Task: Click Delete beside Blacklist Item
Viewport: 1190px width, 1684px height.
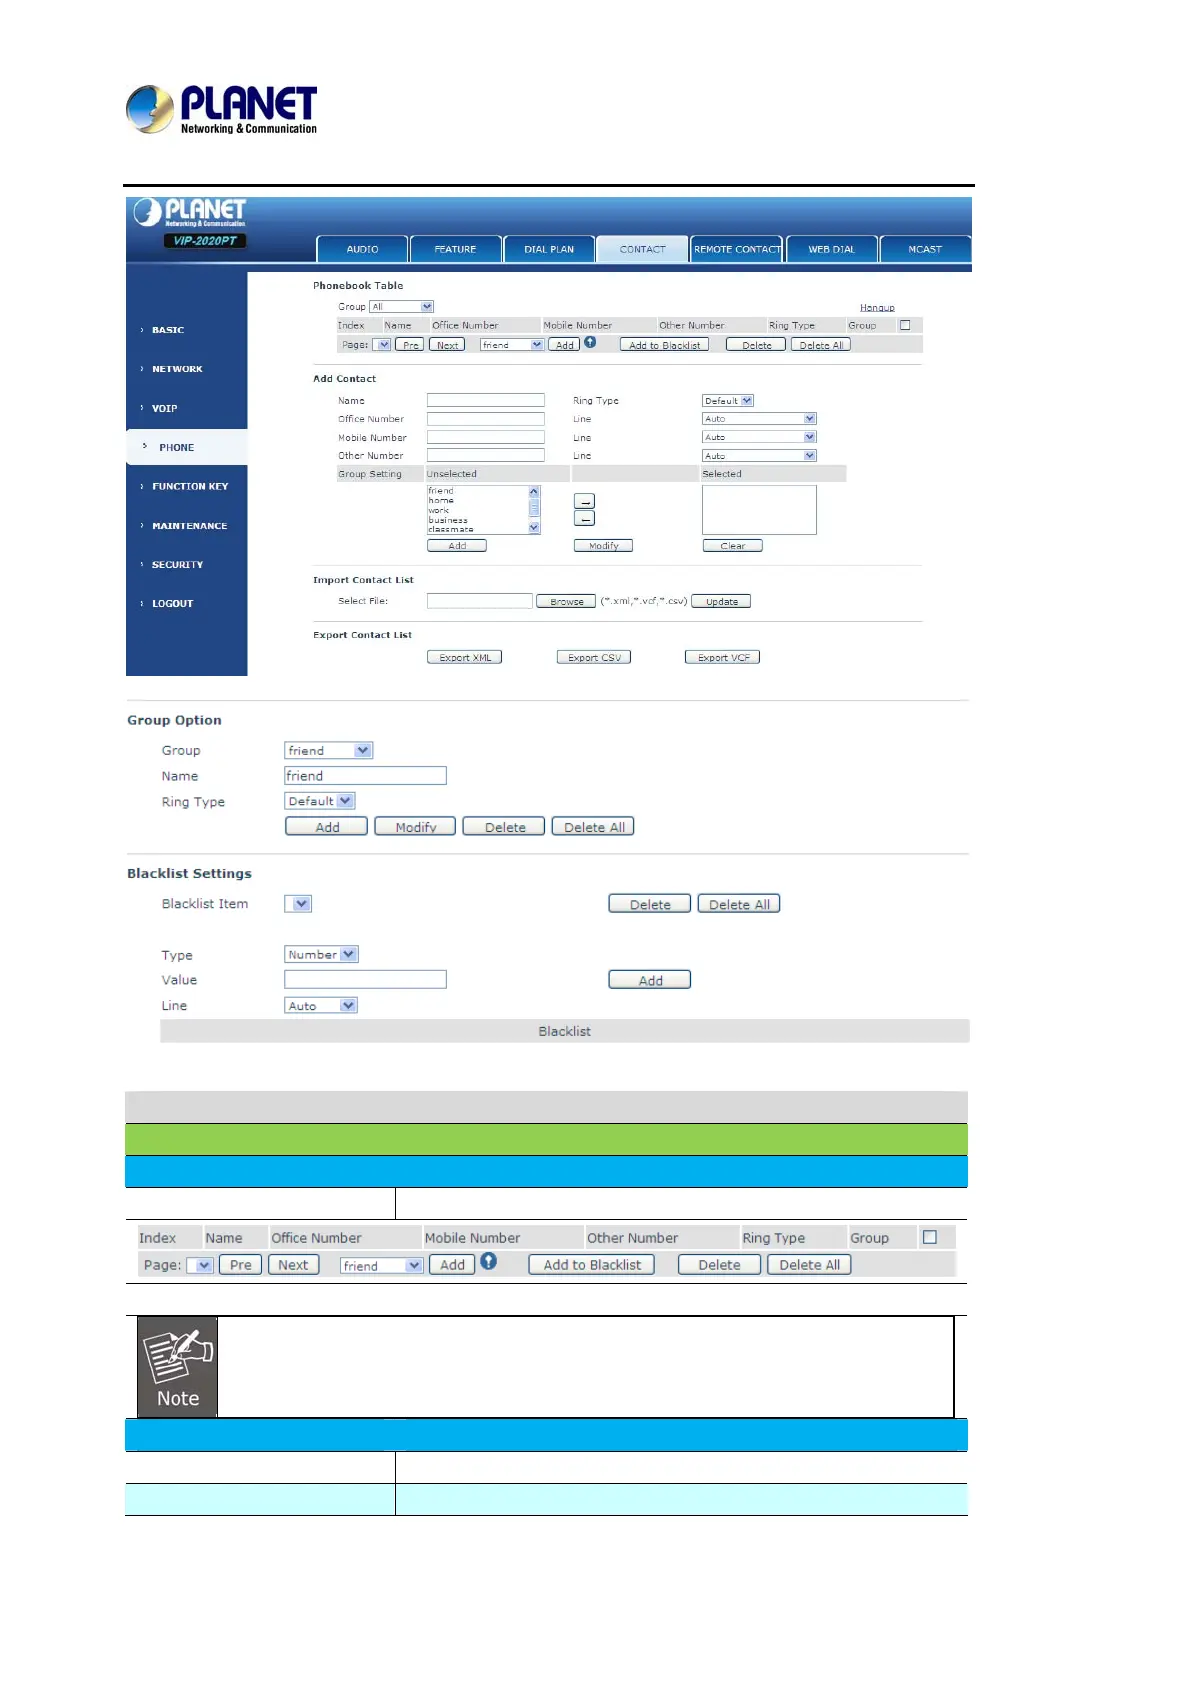Action: point(650,904)
